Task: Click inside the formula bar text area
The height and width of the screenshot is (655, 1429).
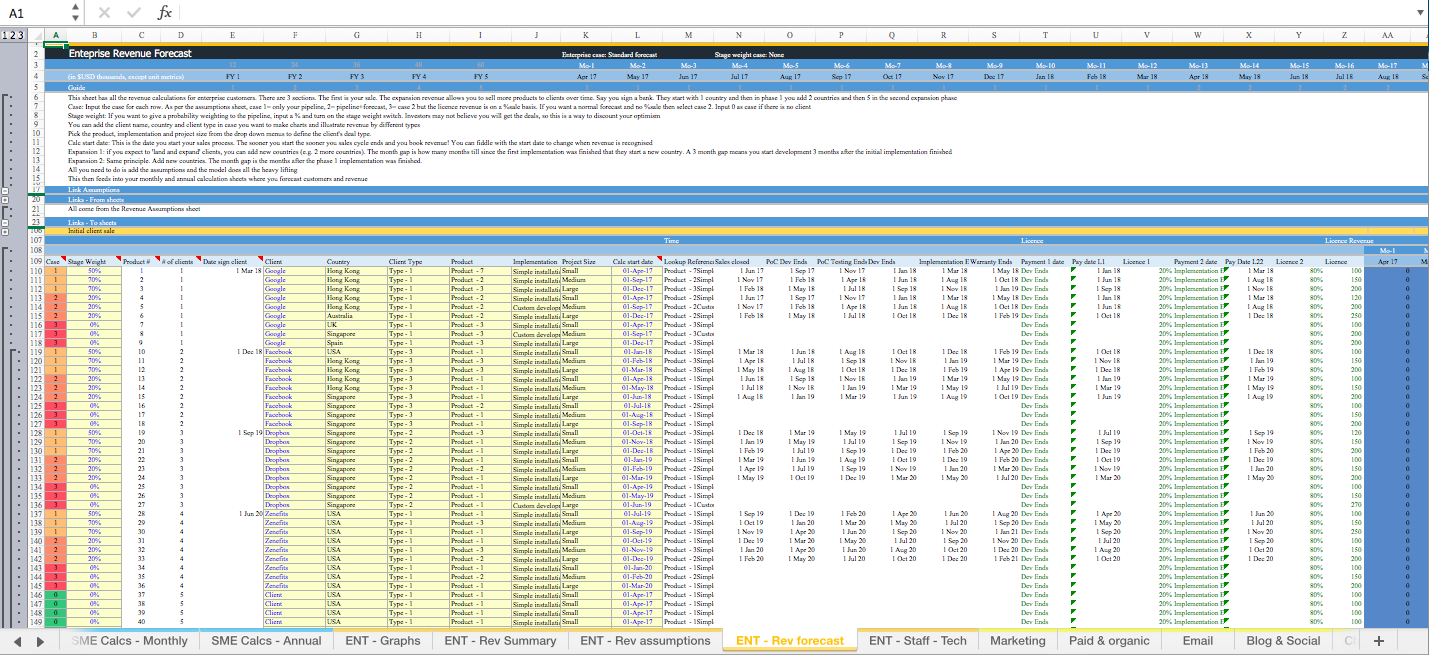Action: click(795, 13)
